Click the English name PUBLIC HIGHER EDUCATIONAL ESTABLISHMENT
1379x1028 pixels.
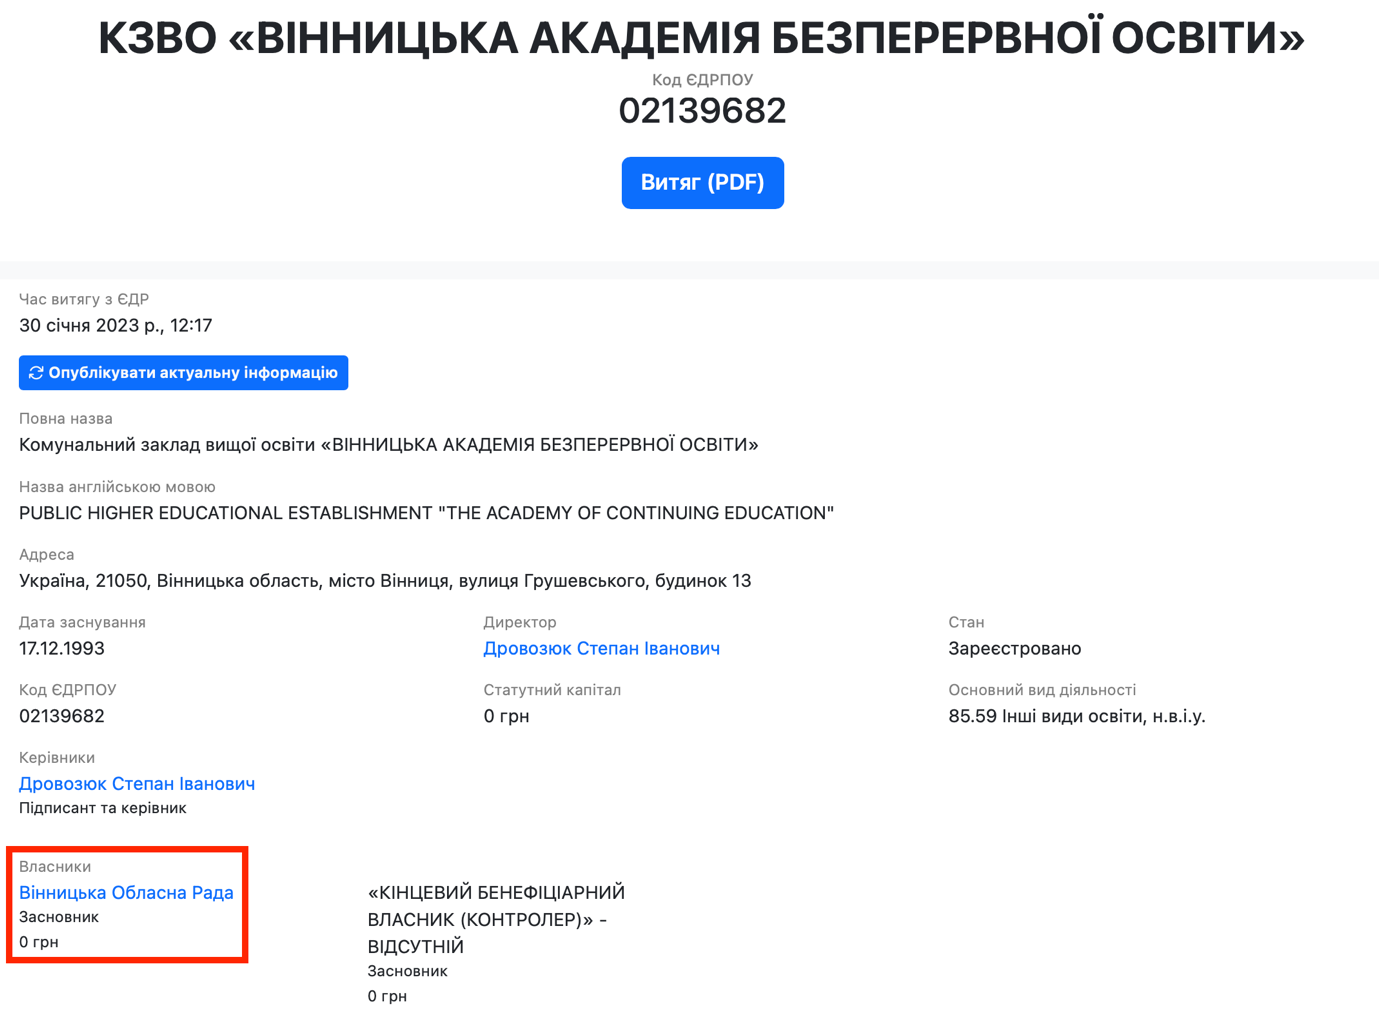[426, 513]
